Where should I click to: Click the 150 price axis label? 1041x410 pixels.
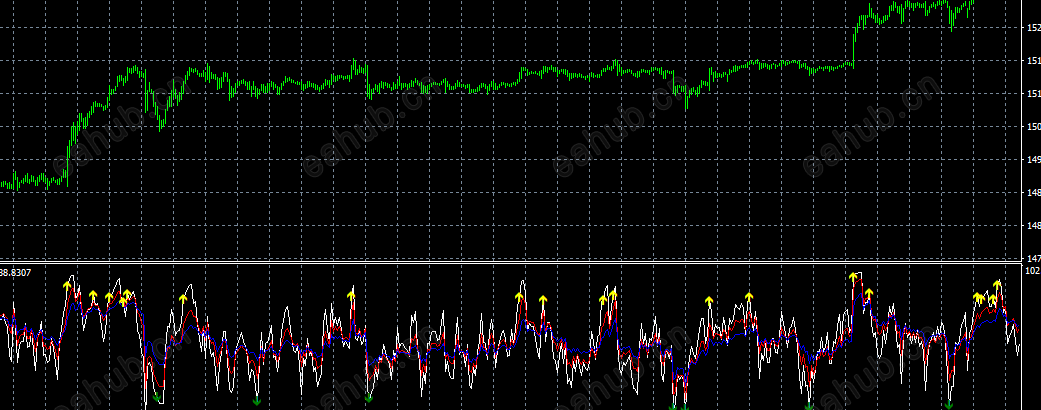[1034, 127]
